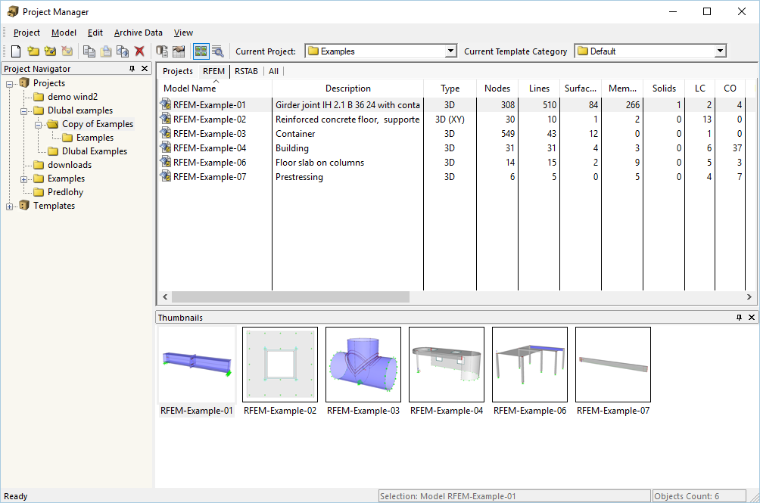This screenshot has width=760, height=503.
Task: Click the Templates root book icon
Action: coord(24,205)
